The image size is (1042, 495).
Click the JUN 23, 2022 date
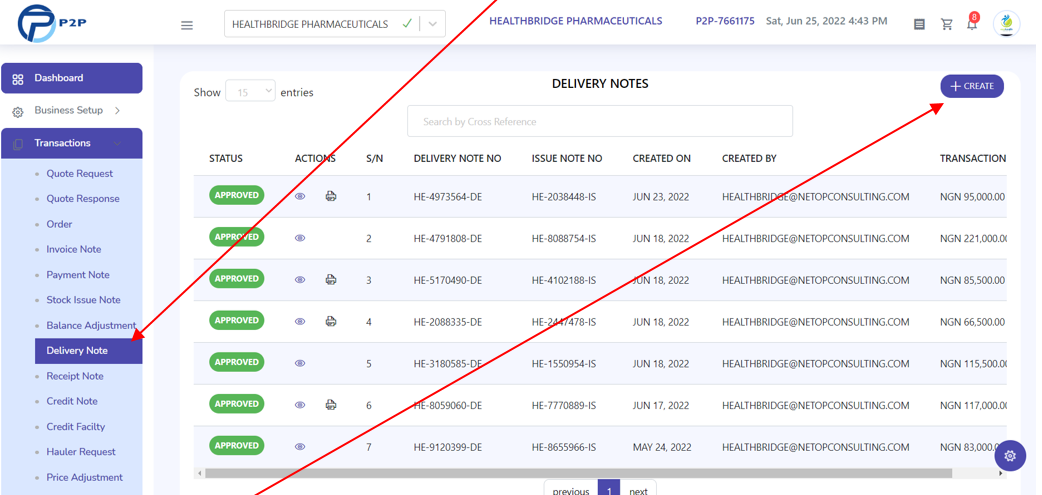click(x=661, y=197)
